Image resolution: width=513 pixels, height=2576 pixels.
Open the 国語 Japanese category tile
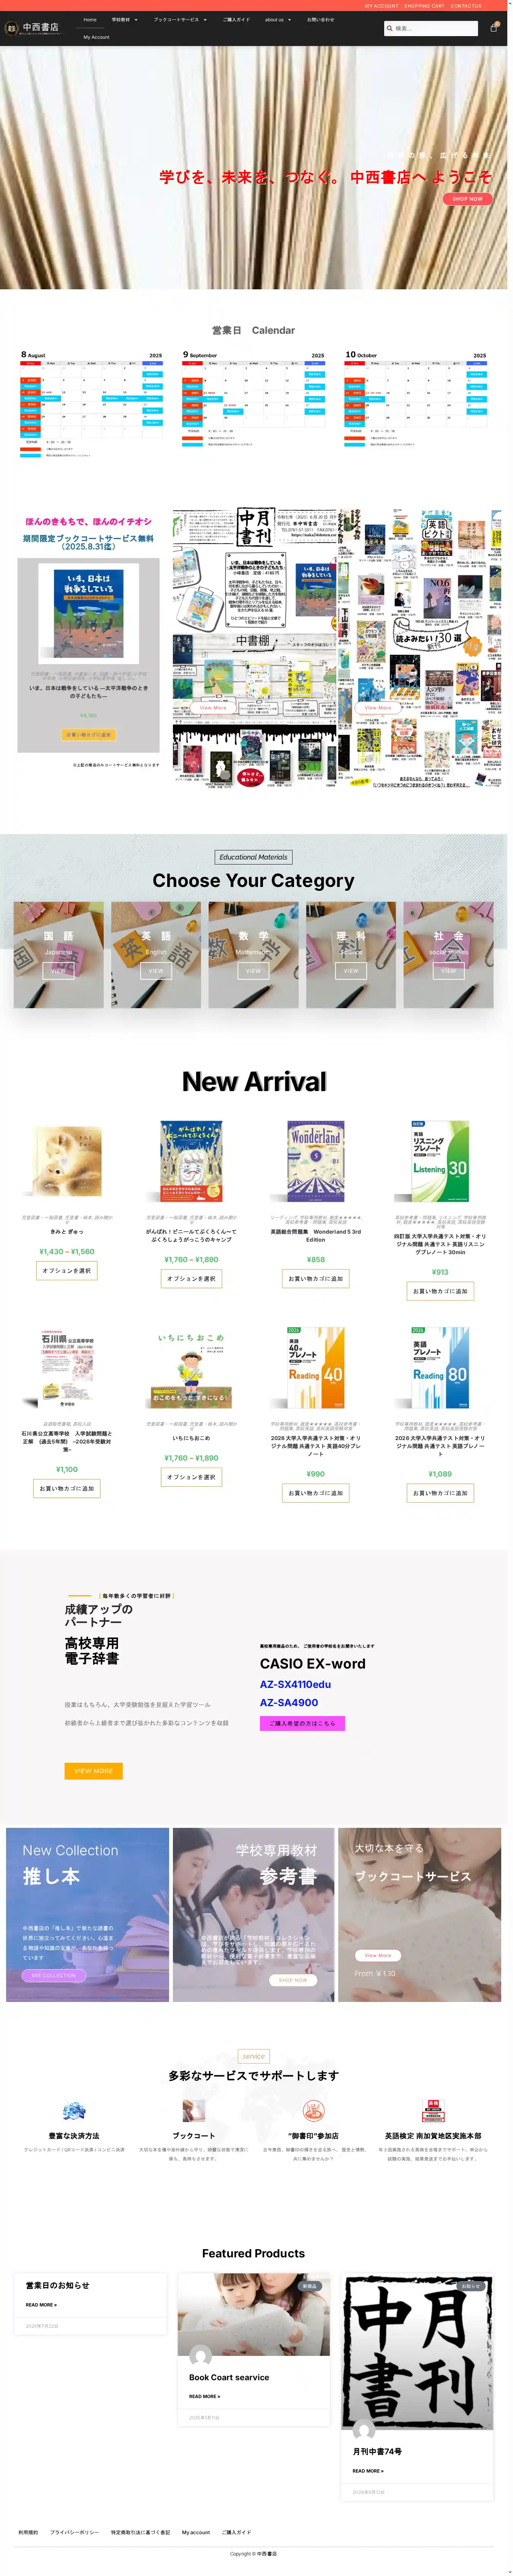pos(58,954)
